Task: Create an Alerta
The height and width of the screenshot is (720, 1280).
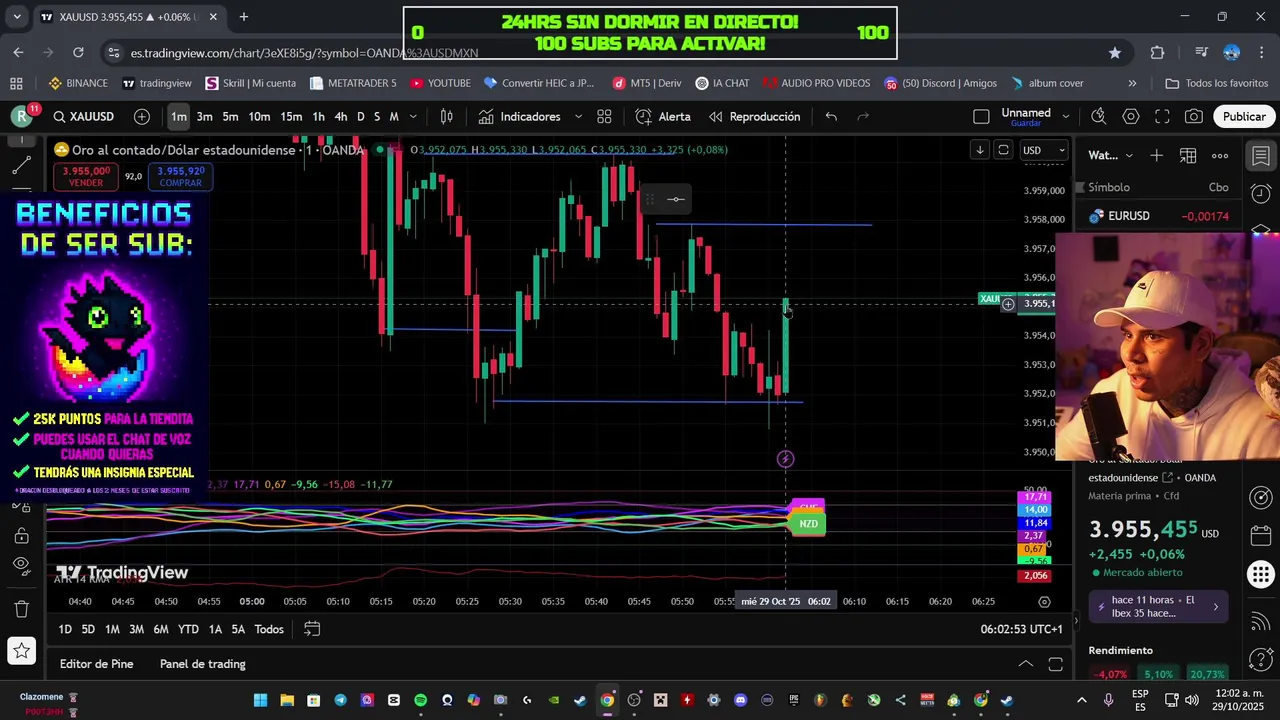Action: click(663, 117)
